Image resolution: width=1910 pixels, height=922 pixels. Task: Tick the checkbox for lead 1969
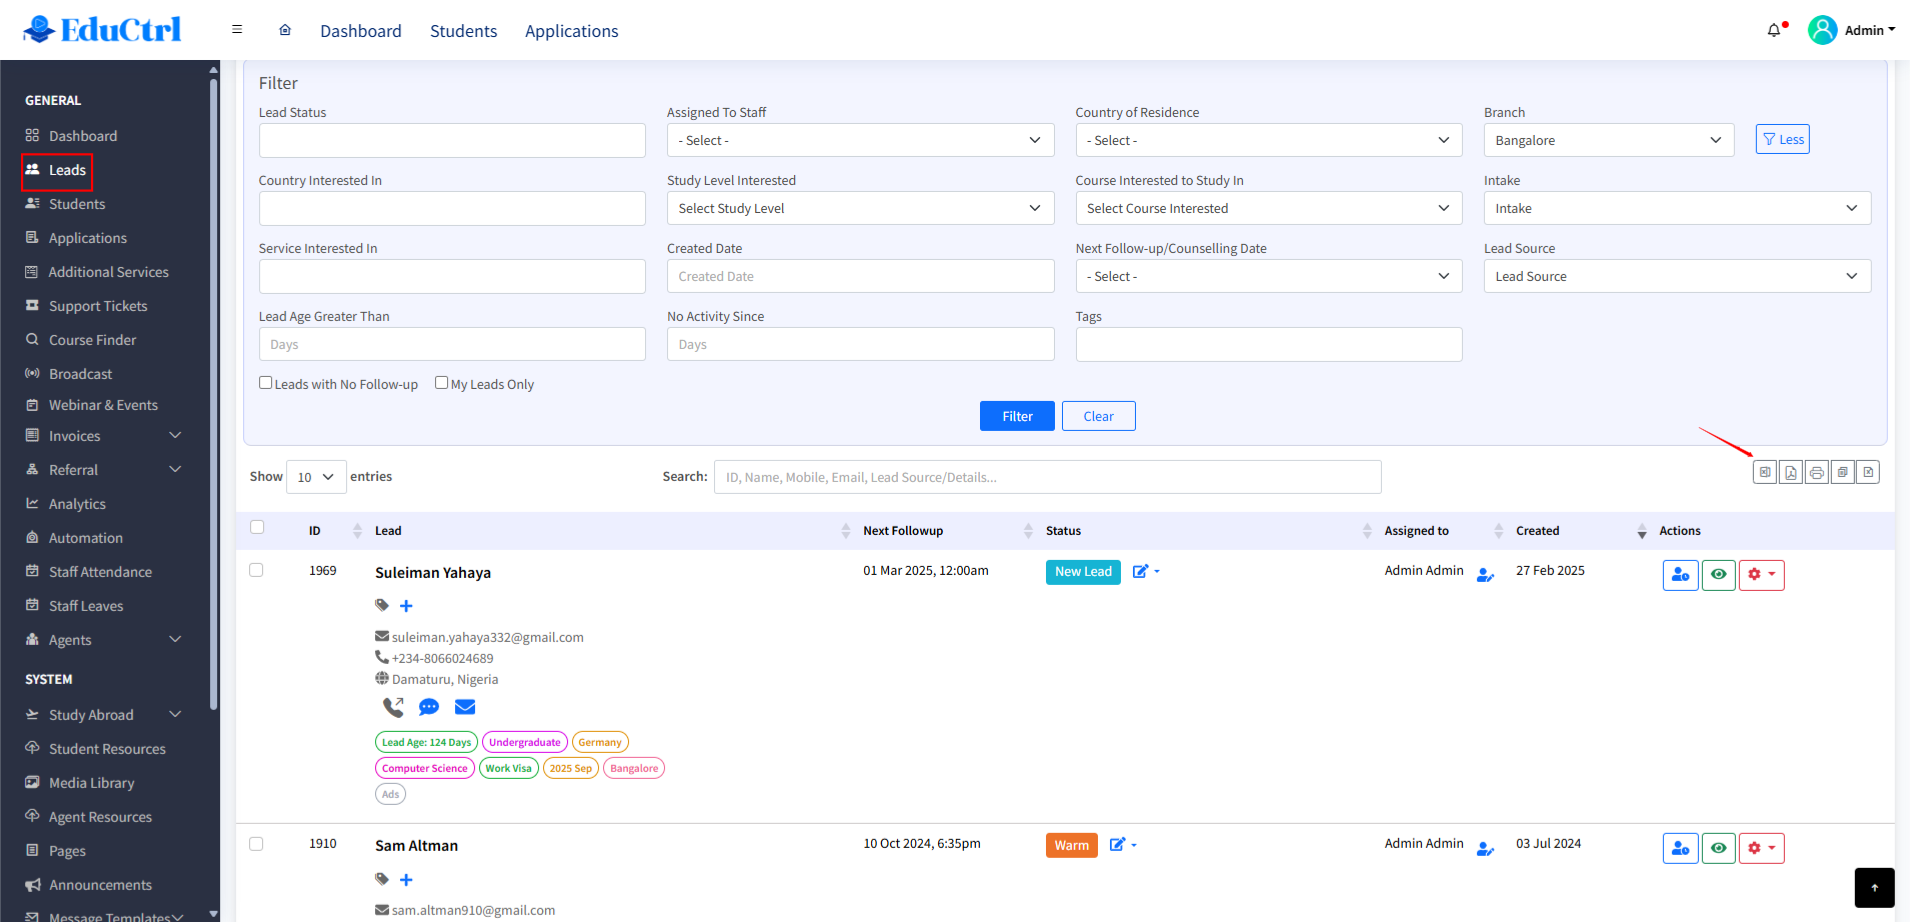(x=256, y=570)
